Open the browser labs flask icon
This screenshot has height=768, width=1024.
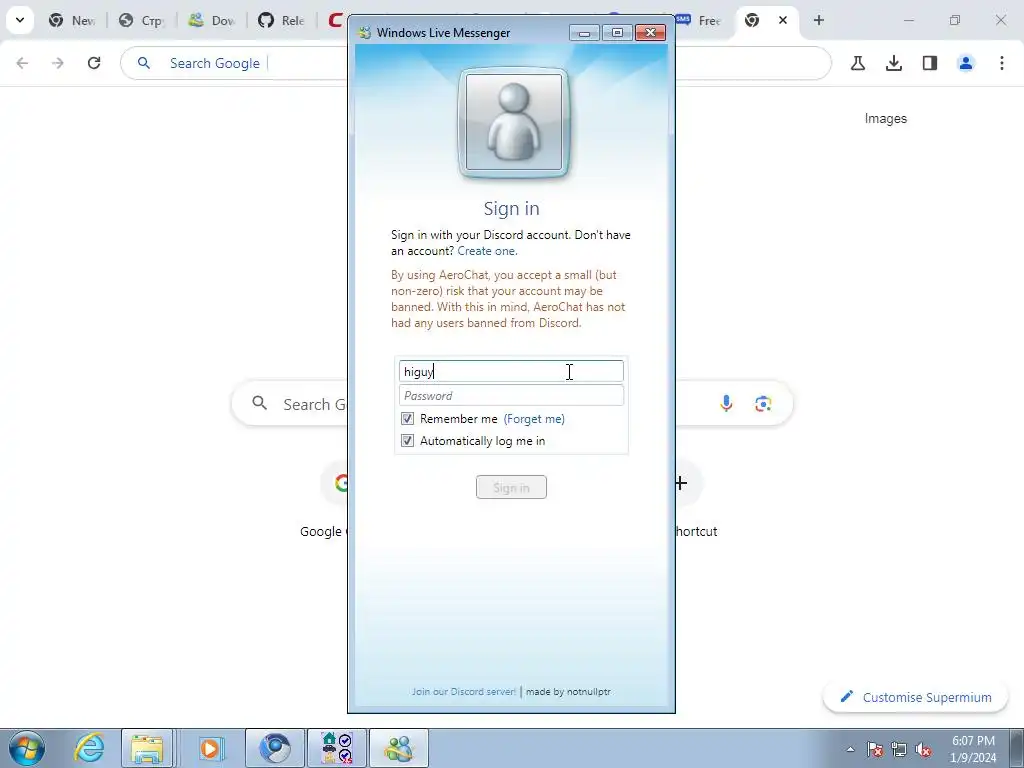click(858, 63)
